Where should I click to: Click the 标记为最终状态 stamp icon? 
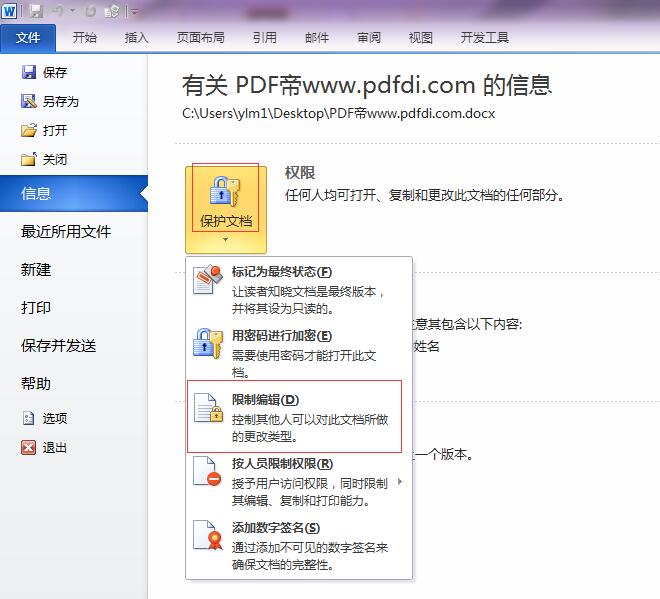coord(208,279)
